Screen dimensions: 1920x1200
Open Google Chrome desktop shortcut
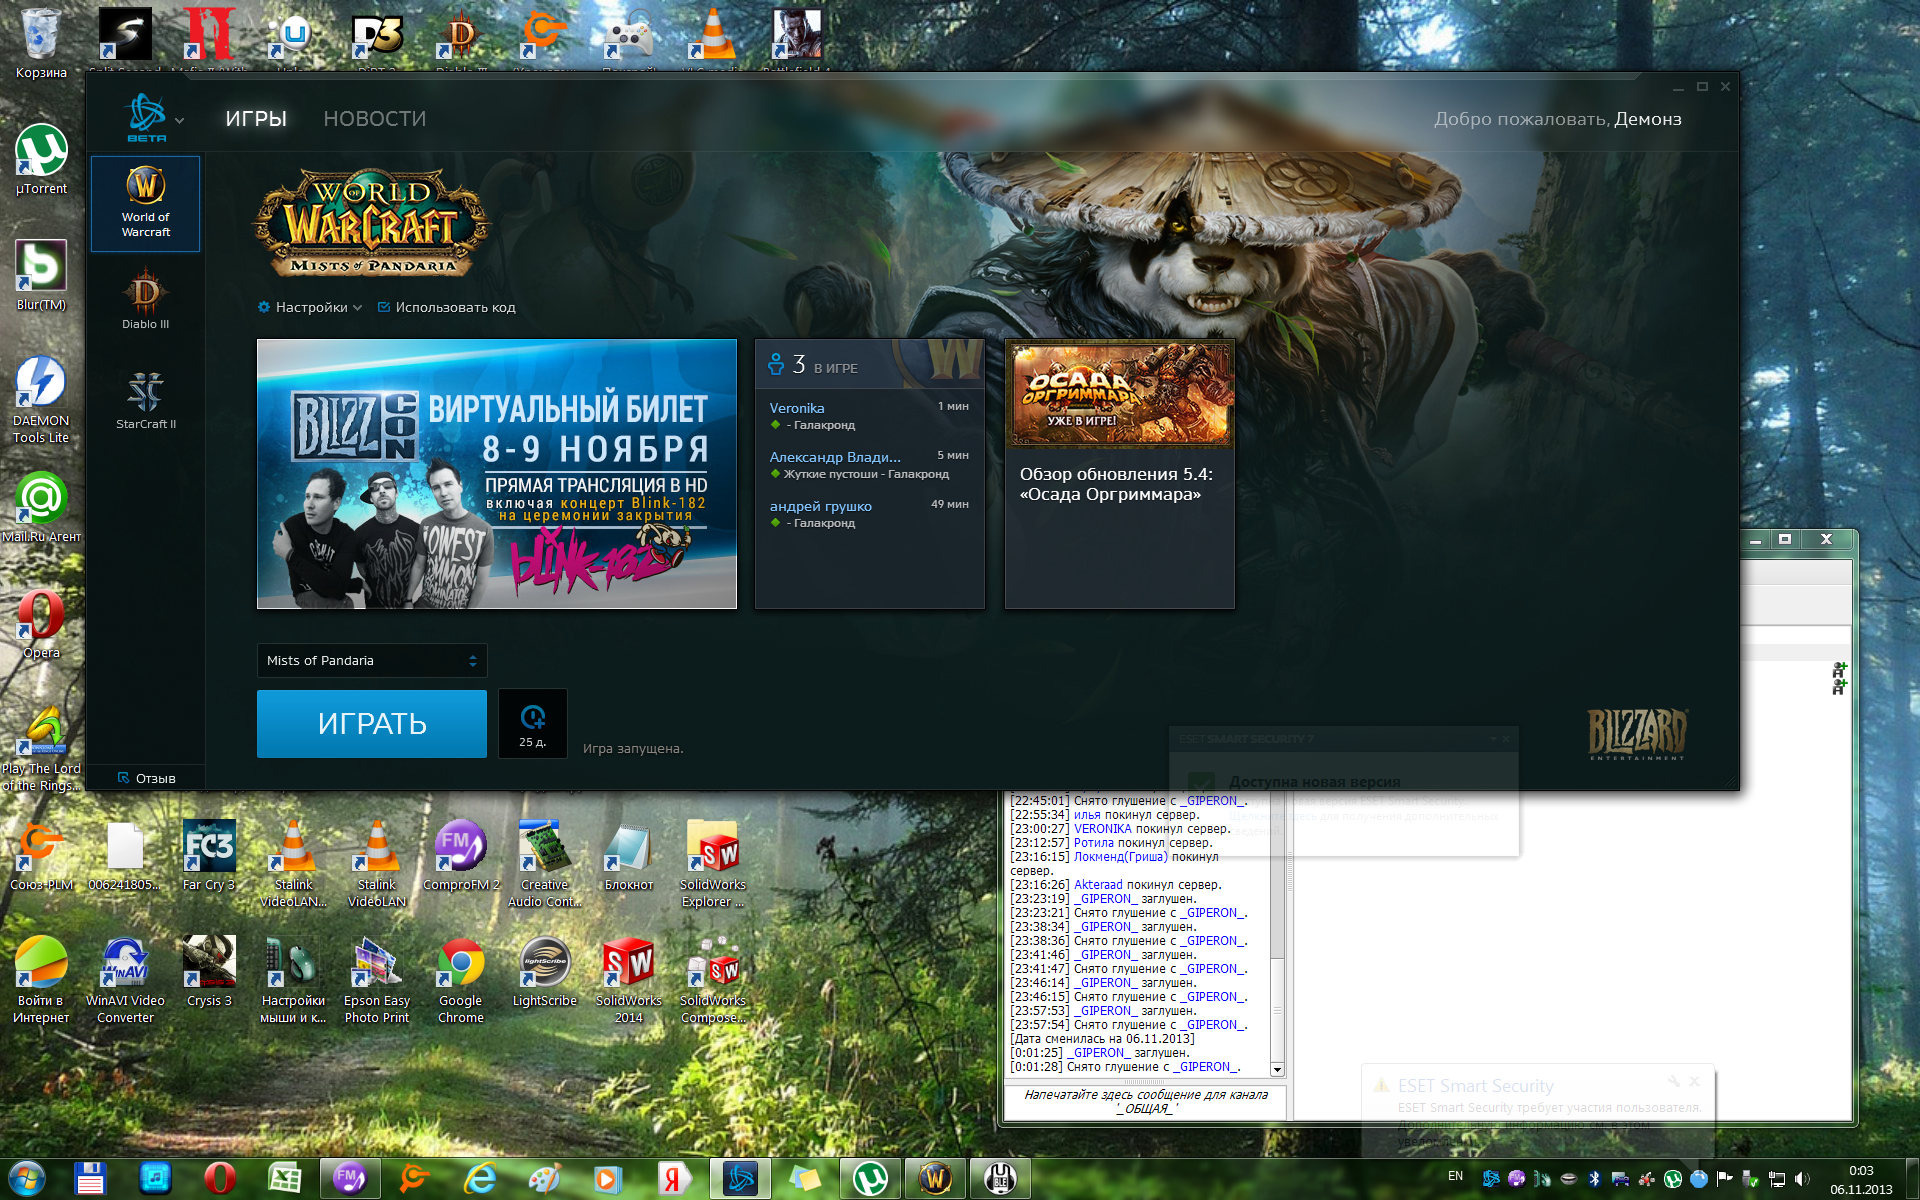(x=461, y=964)
